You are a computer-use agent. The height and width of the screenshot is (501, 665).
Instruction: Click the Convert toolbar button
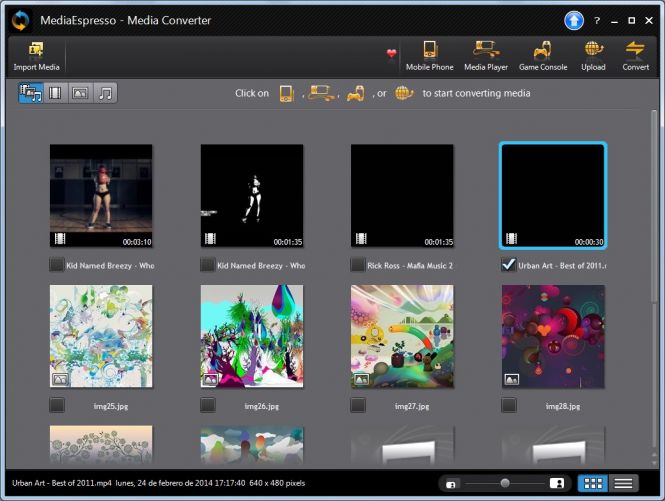click(635, 56)
